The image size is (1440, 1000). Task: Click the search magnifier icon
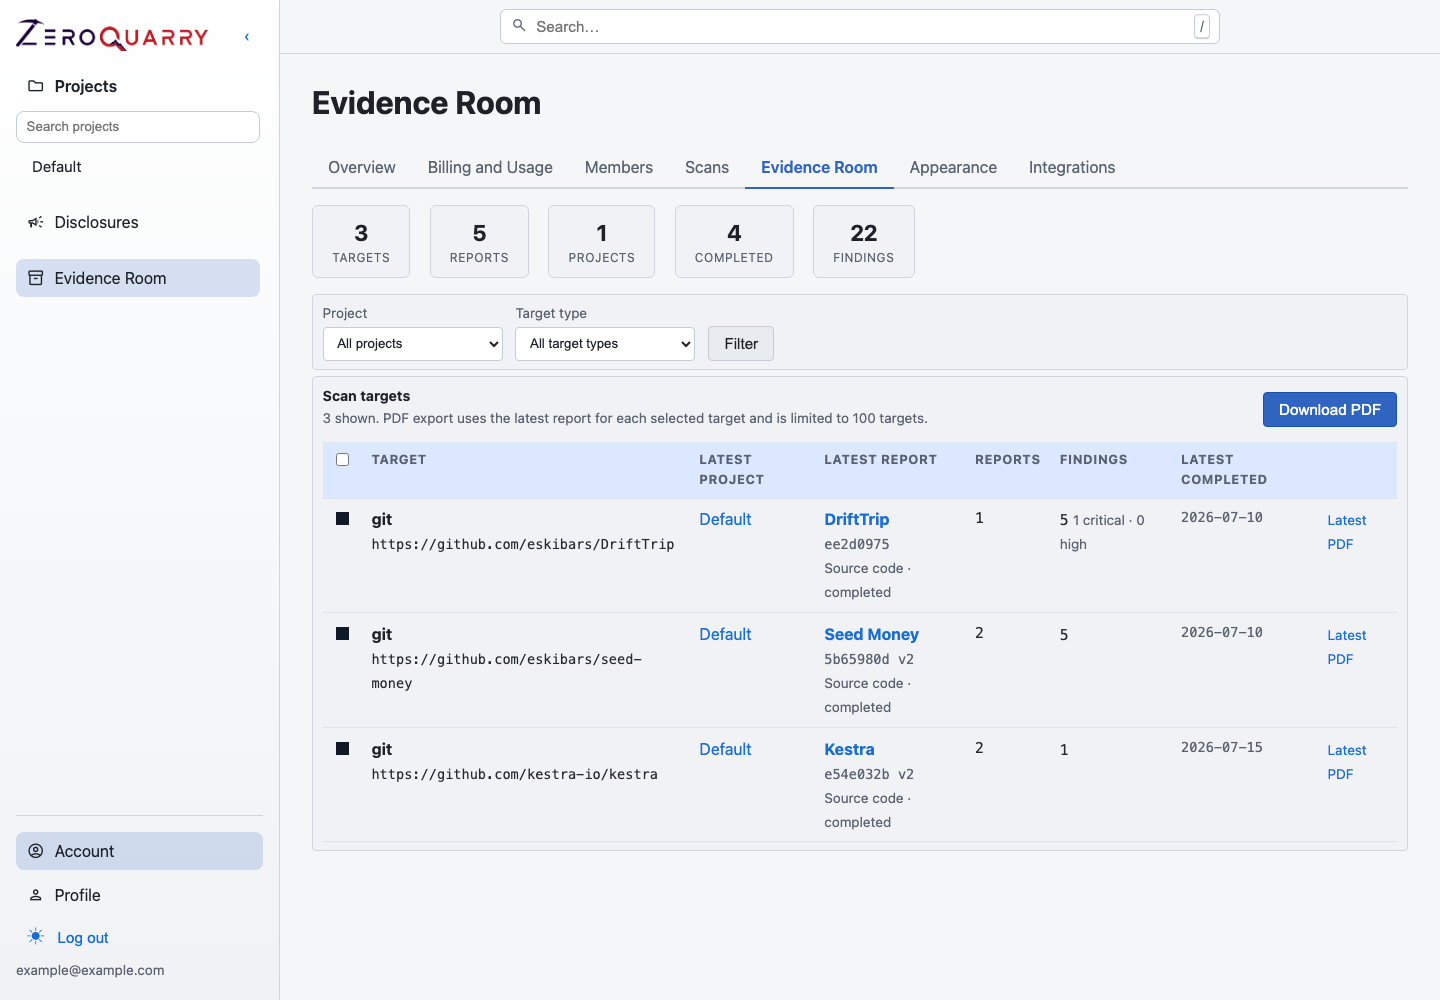tap(519, 26)
